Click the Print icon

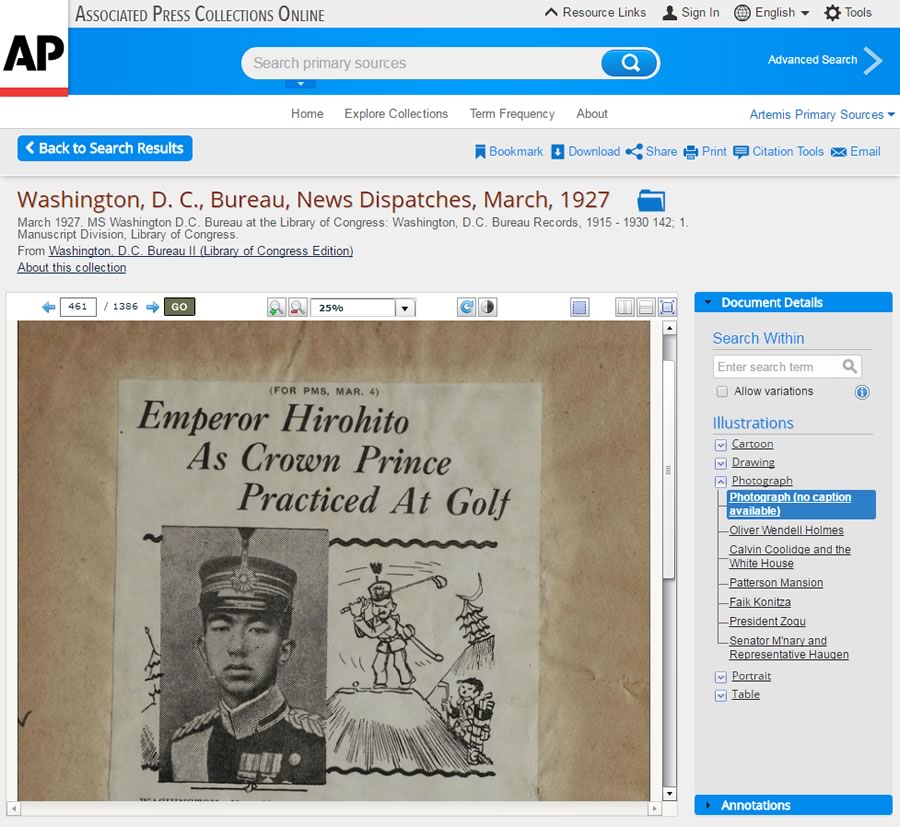coord(690,152)
